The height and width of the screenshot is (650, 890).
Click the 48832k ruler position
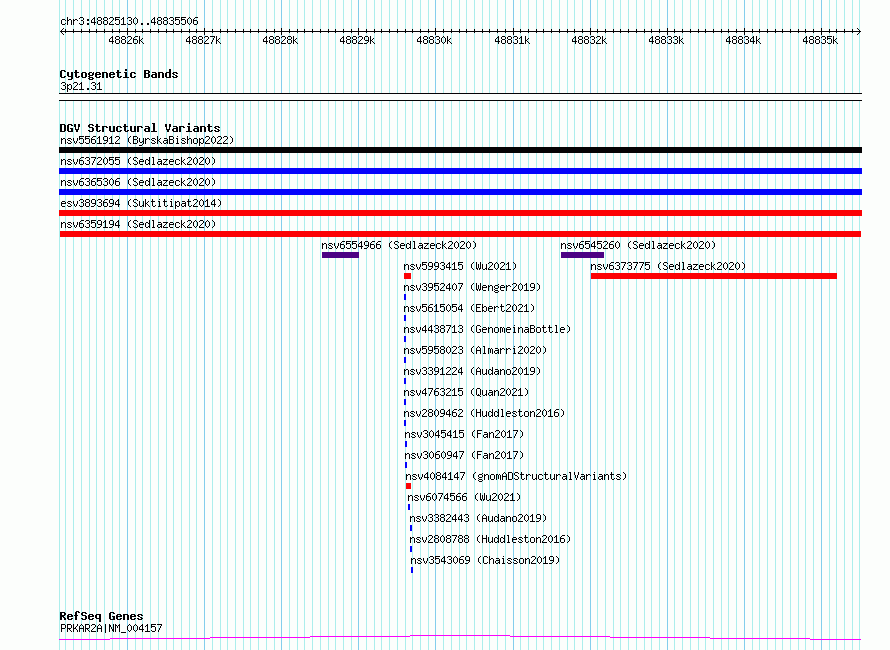pos(589,40)
